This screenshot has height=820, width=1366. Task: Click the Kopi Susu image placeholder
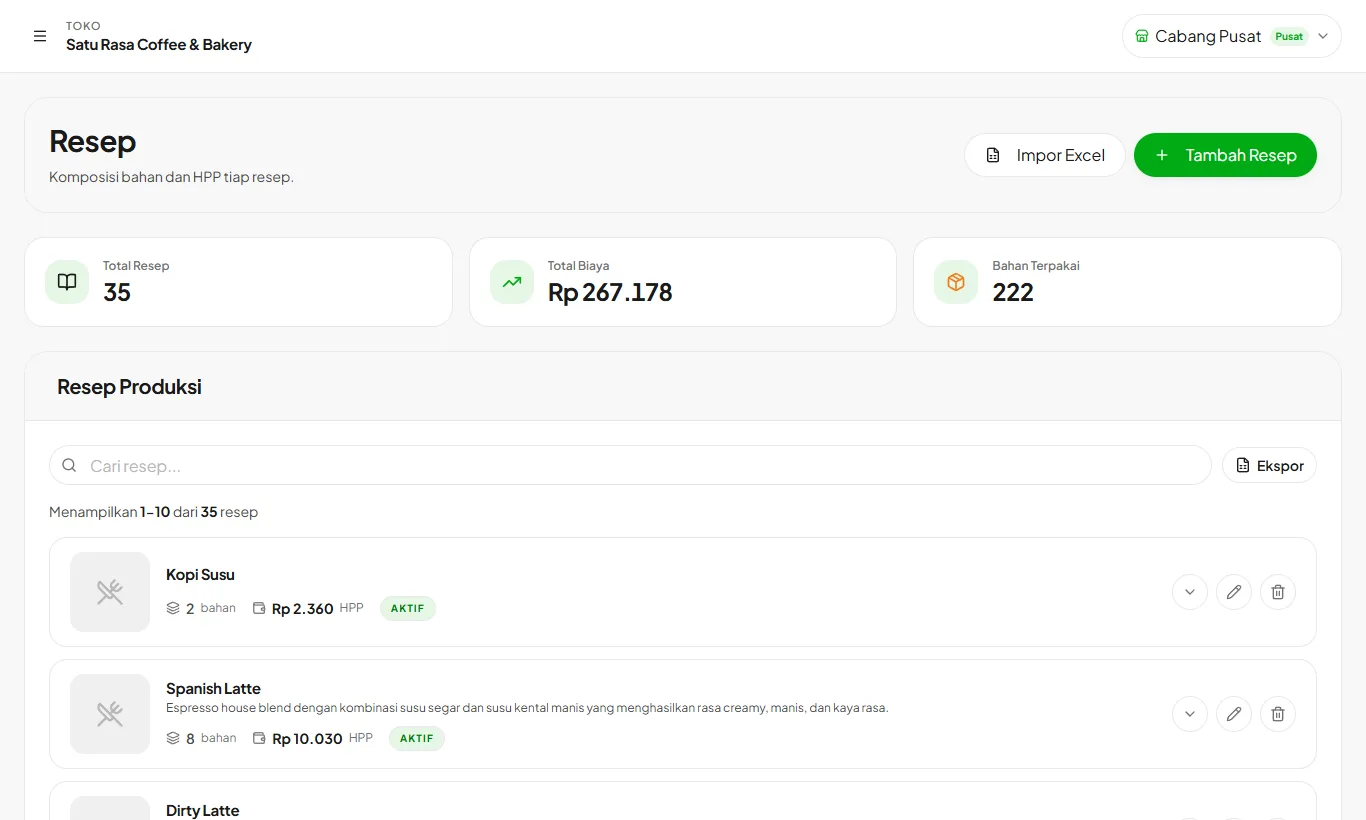tap(110, 592)
